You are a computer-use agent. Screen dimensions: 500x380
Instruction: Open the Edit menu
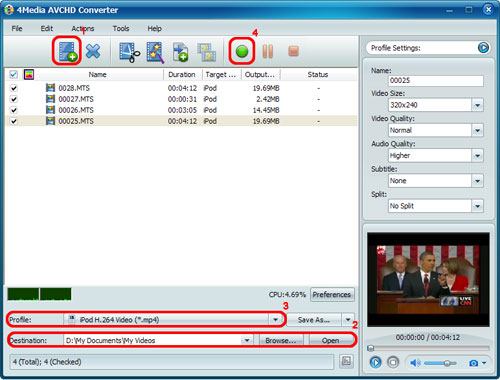47,29
